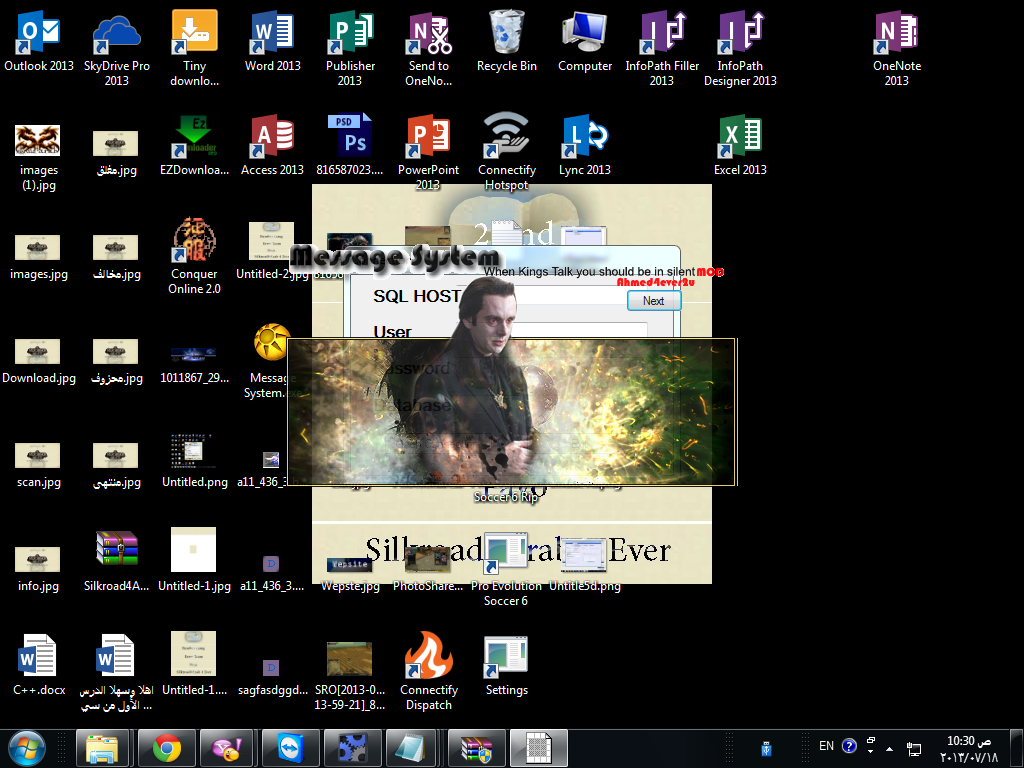Select the Access 2013 shortcut
The width and height of the screenshot is (1024, 768).
(x=272, y=136)
